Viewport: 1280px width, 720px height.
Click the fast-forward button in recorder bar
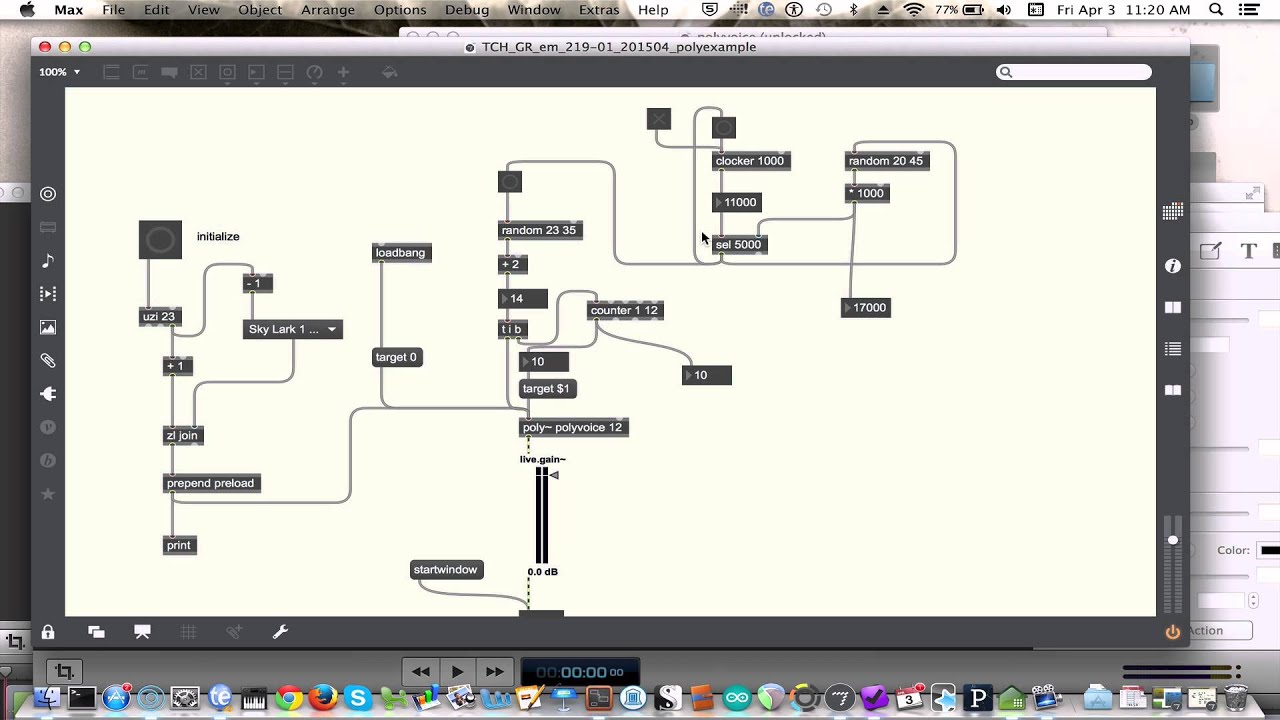(x=494, y=672)
